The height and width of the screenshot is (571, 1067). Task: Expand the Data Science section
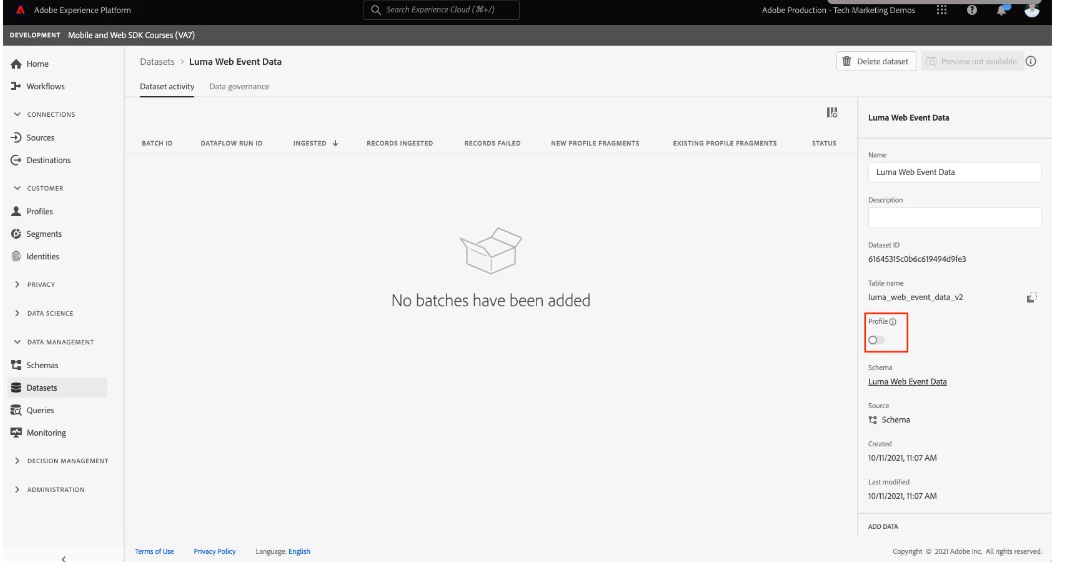pos(17,313)
